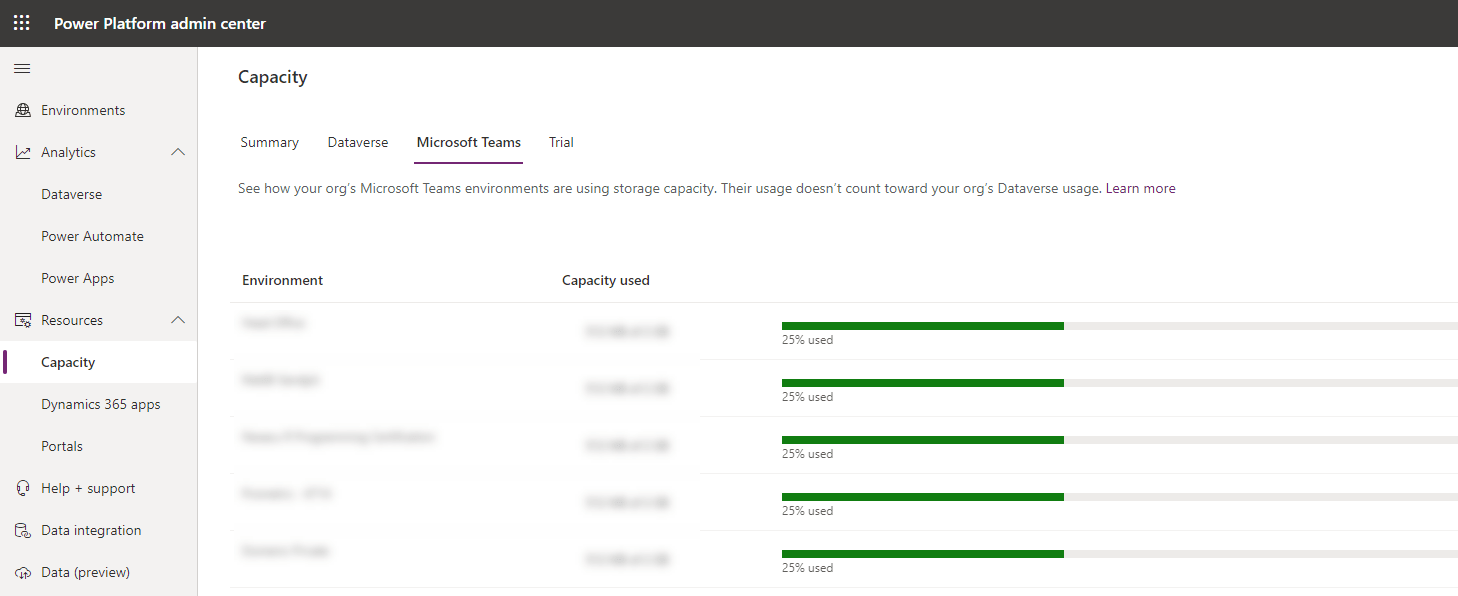Screen dimensions: 1458x596
Task: Select the Data (preview) icon
Action: 21,572
